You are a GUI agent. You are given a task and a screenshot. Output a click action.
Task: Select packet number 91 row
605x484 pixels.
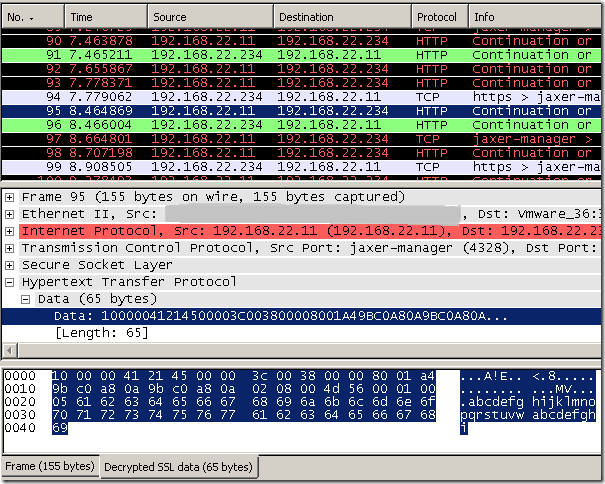(301, 55)
